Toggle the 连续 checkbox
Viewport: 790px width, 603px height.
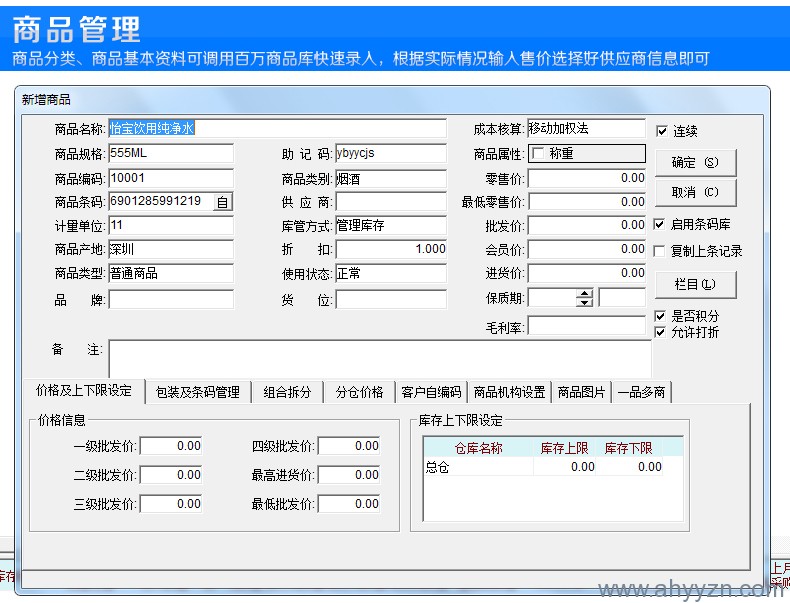pyautogui.click(x=662, y=131)
